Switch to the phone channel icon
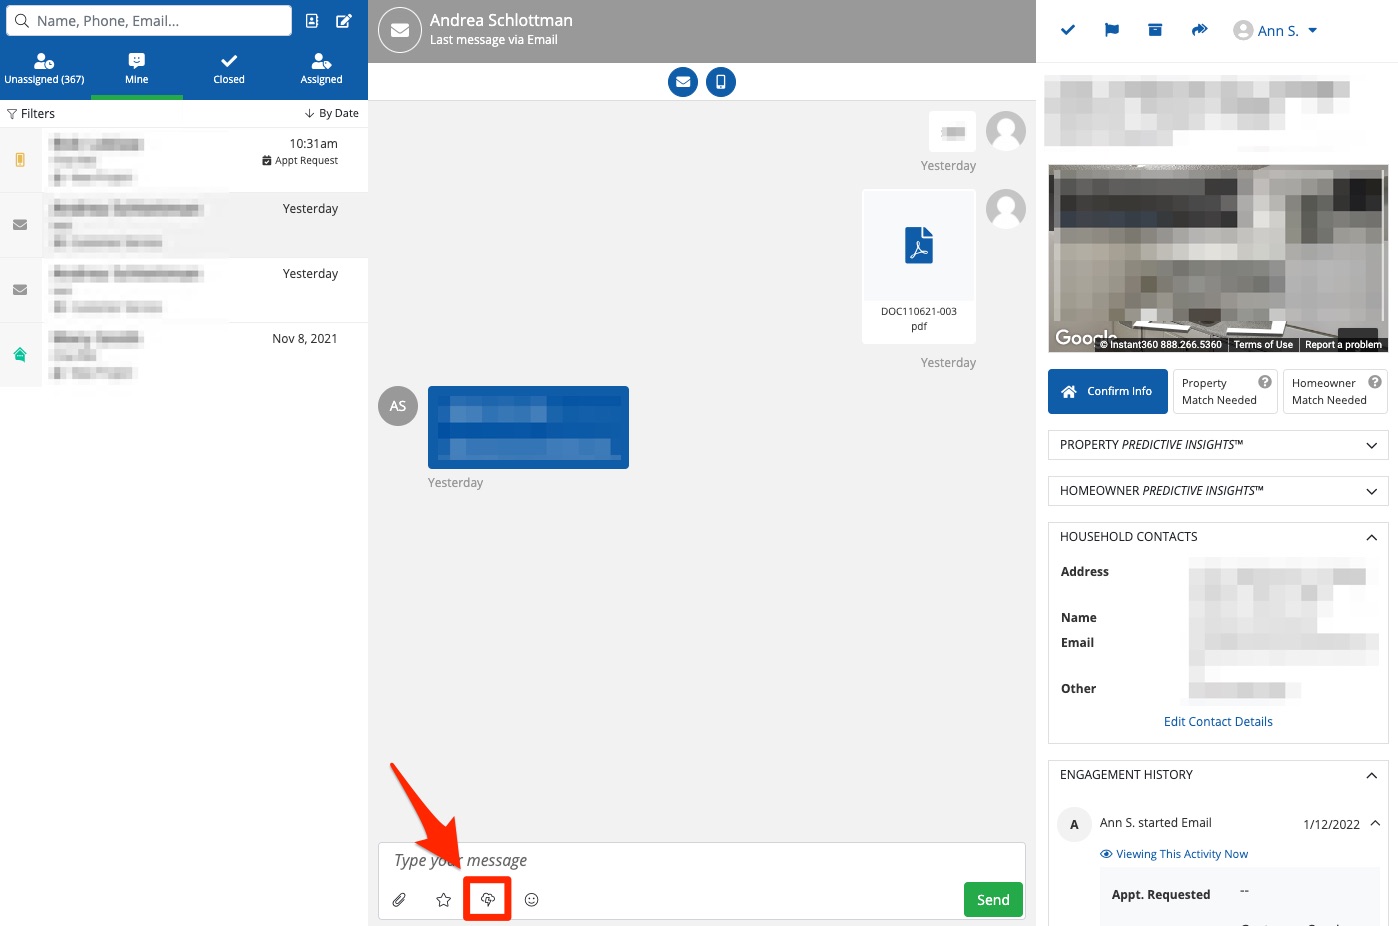The height and width of the screenshot is (926, 1398). click(x=721, y=82)
